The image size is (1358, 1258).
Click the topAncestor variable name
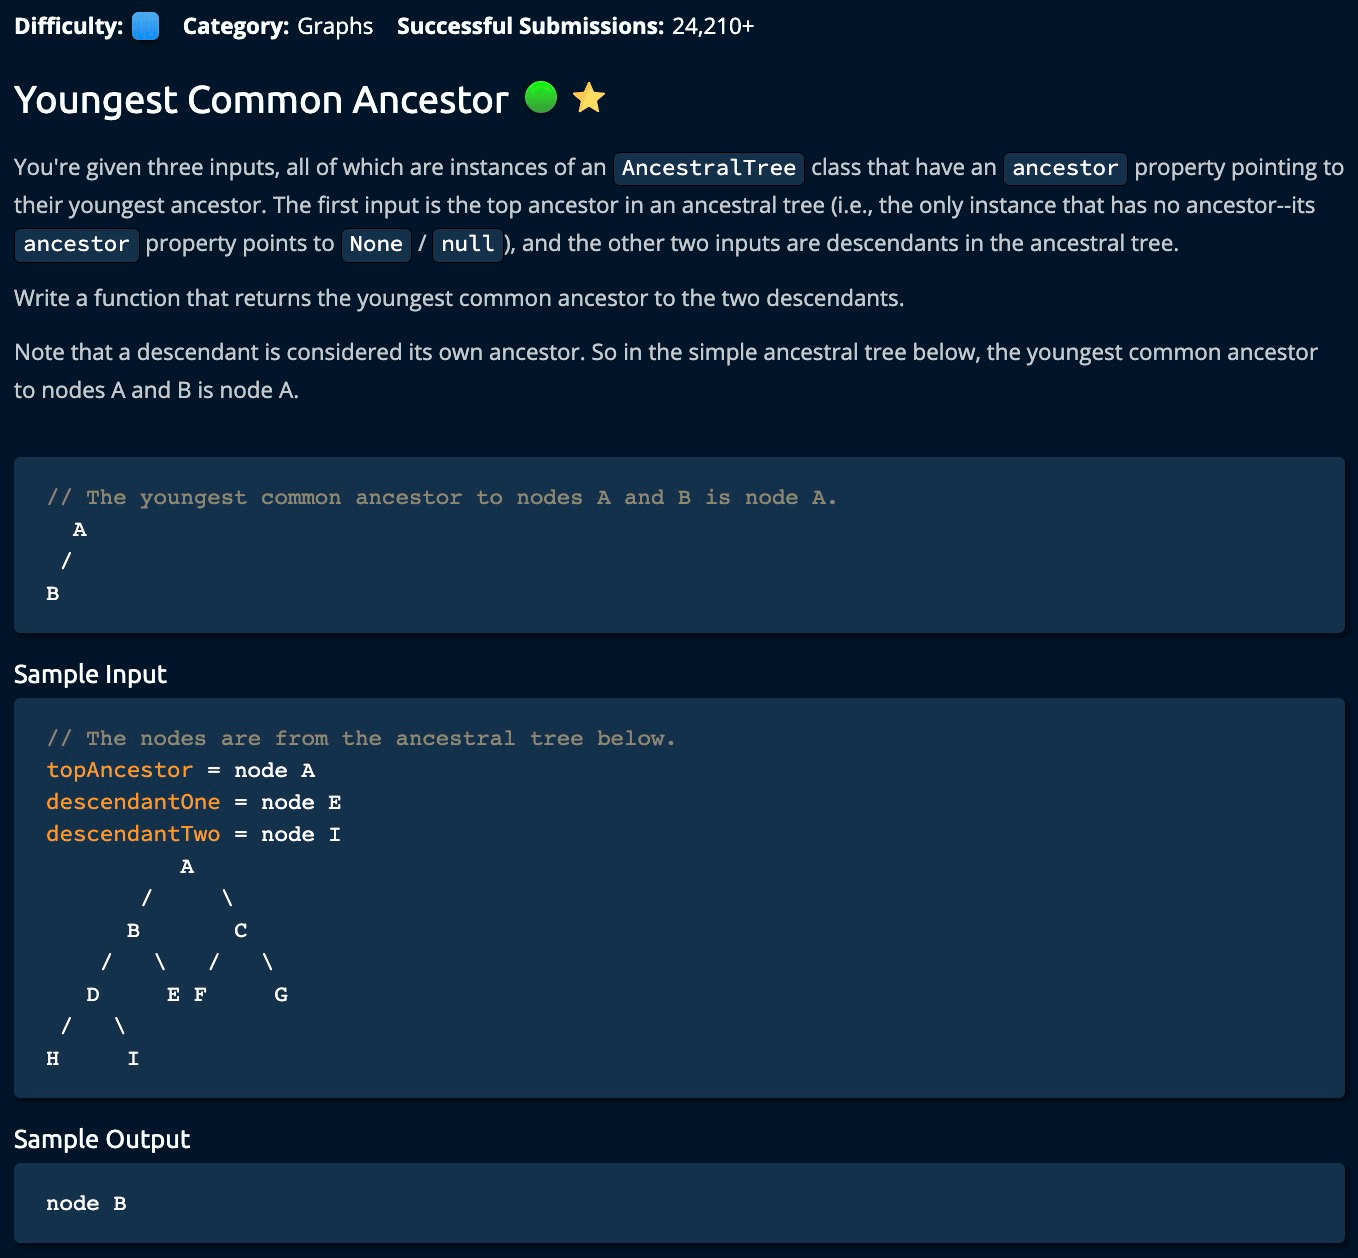[x=119, y=770]
